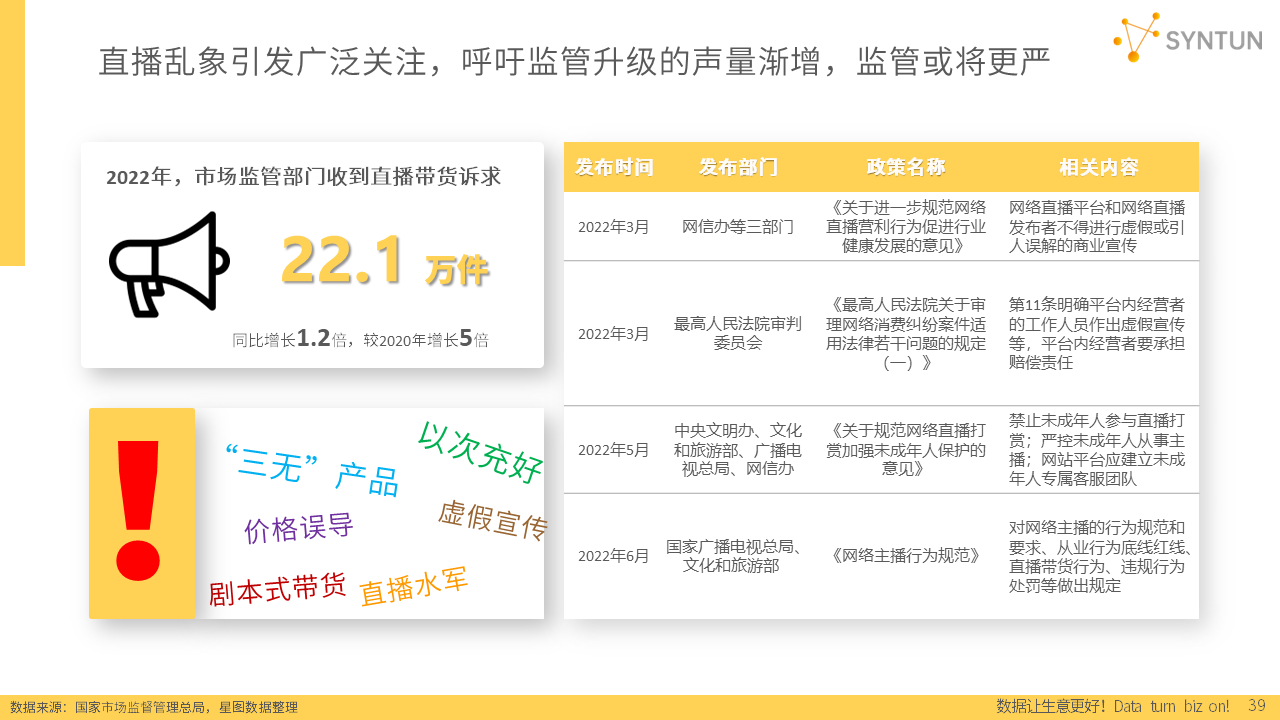Click the 政策名称 column header
The image size is (1280, 720).
[x=906, y=167]
